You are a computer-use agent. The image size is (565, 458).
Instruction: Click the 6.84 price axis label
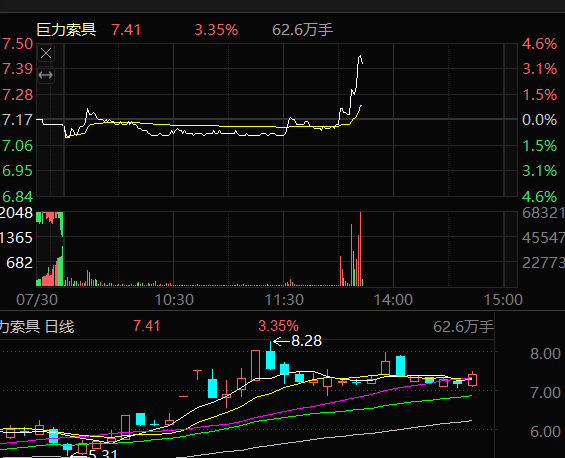coord(17,197)
